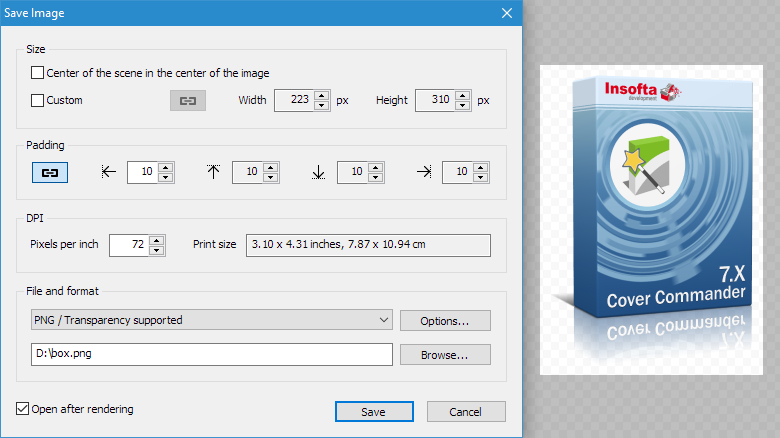The height and width of the screenshot is (438, 780).
Task: Decrease Width with the down spinner
Action: 322,106
